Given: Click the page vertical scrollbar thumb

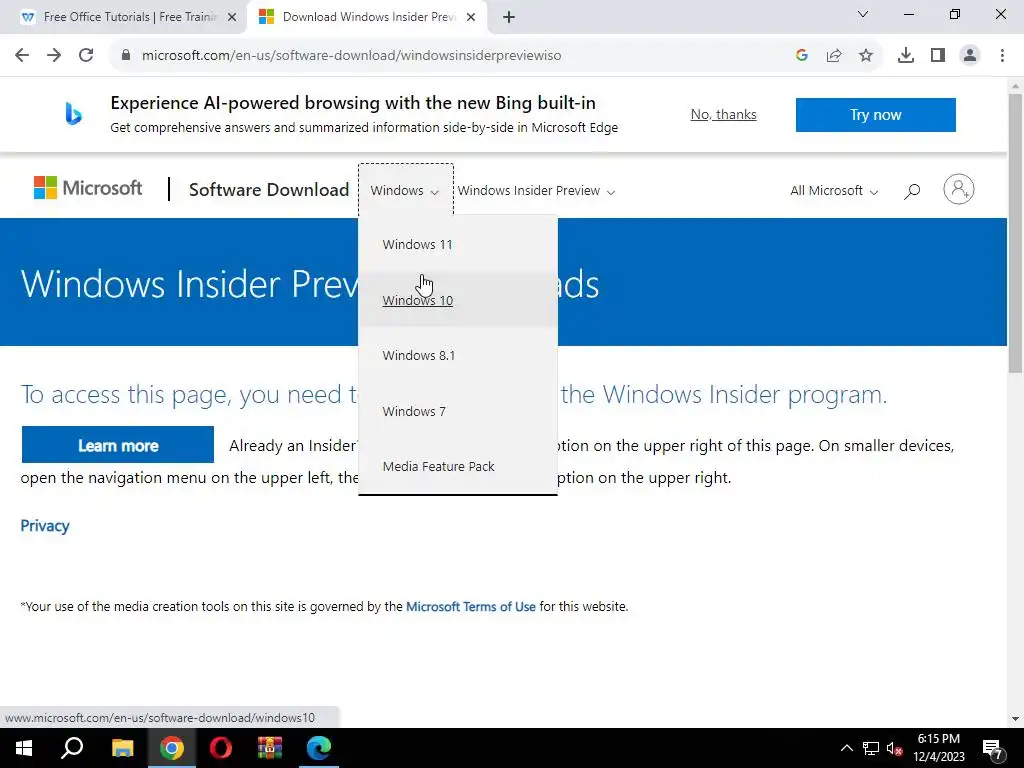Looking at the screenshot, I should point(1015,232).
